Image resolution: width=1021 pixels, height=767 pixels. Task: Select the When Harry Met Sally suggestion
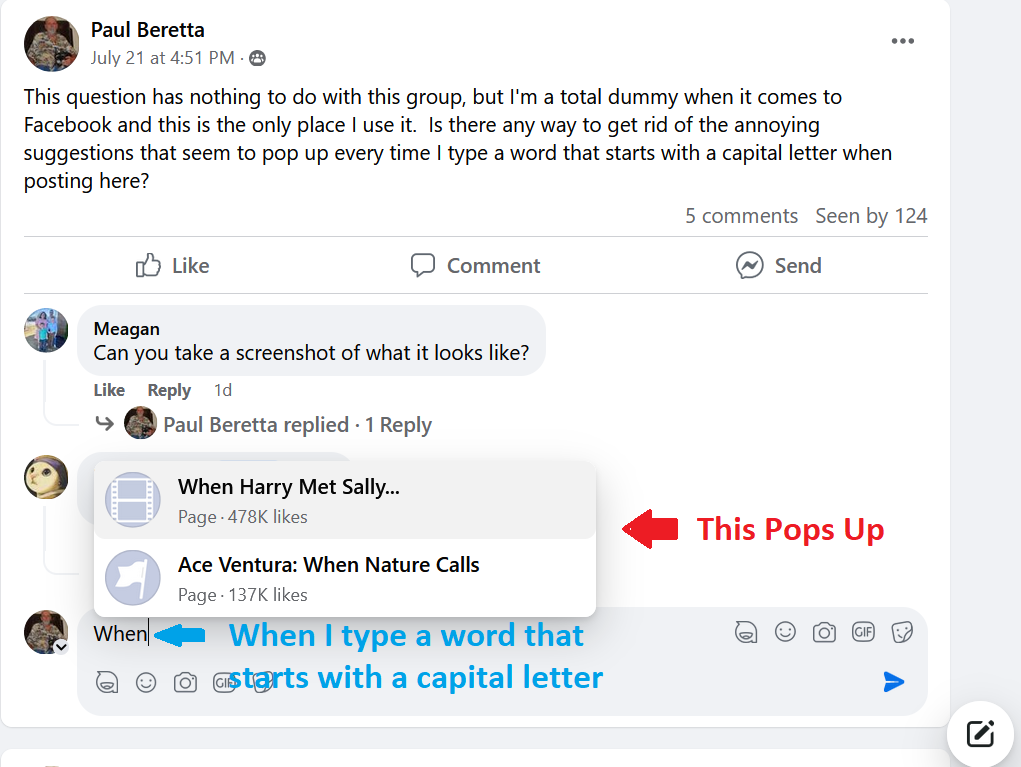pos(345,500)
